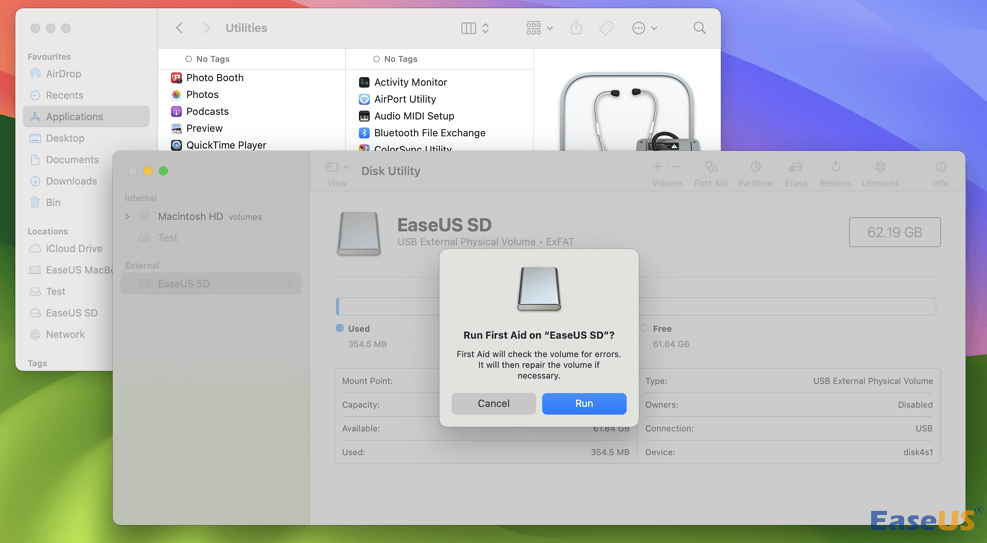Go back in Finder navigation
Screen dimensions: 987x543
(x=179, y=28)
